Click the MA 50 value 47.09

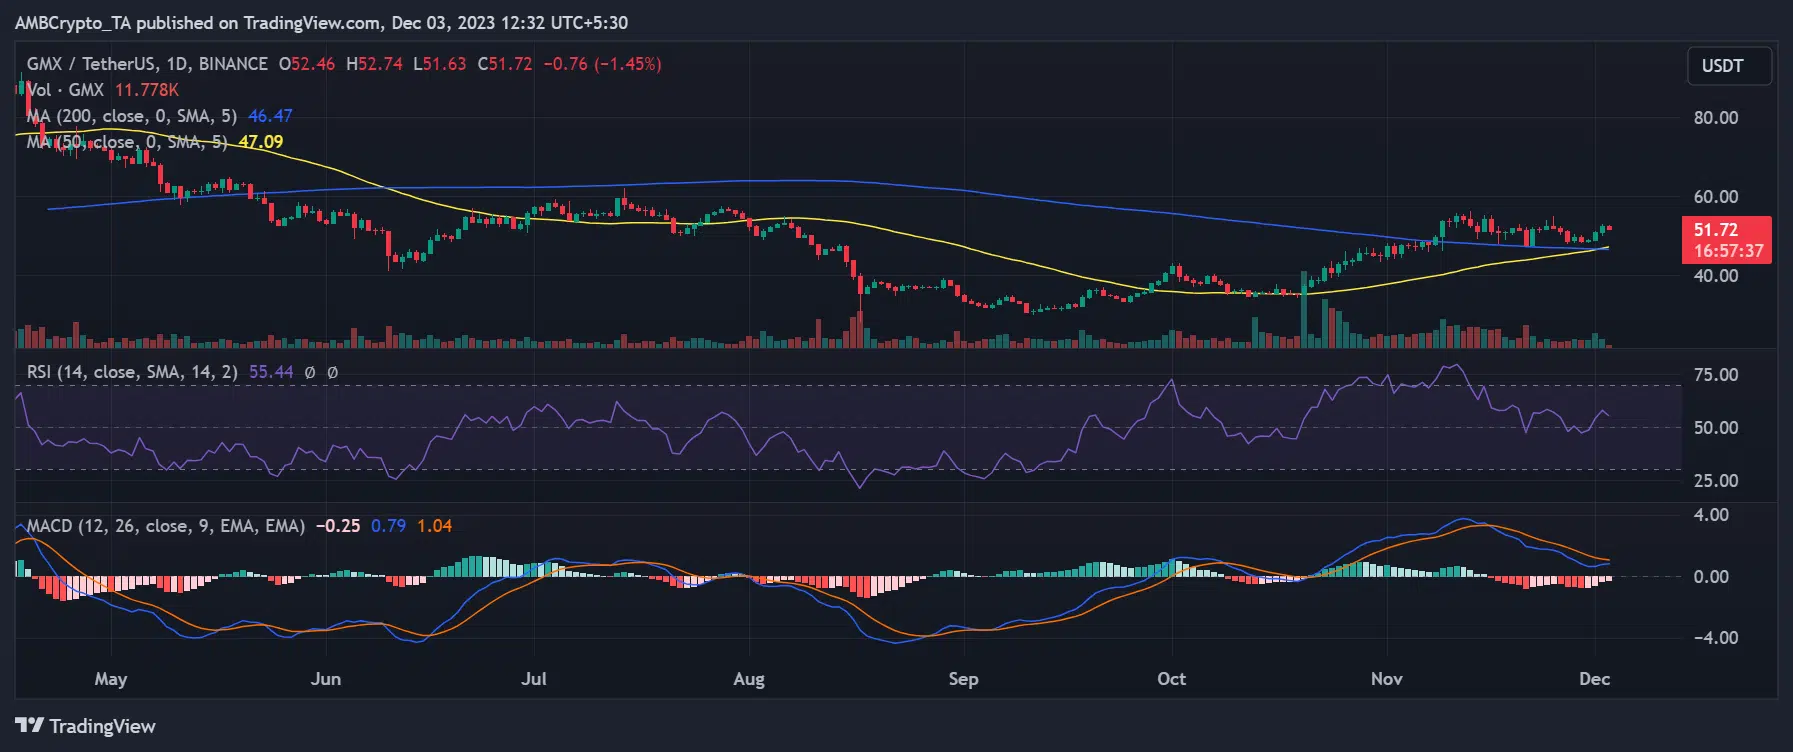point(260,142)
